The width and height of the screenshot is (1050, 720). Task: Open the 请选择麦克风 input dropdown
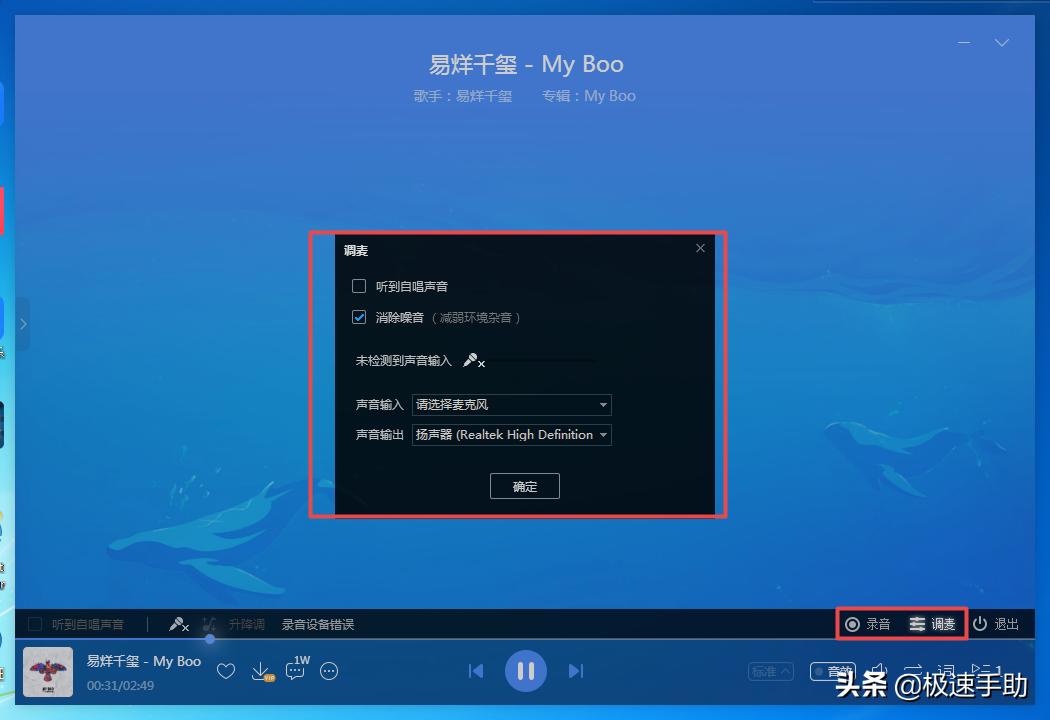pos(511,405)
